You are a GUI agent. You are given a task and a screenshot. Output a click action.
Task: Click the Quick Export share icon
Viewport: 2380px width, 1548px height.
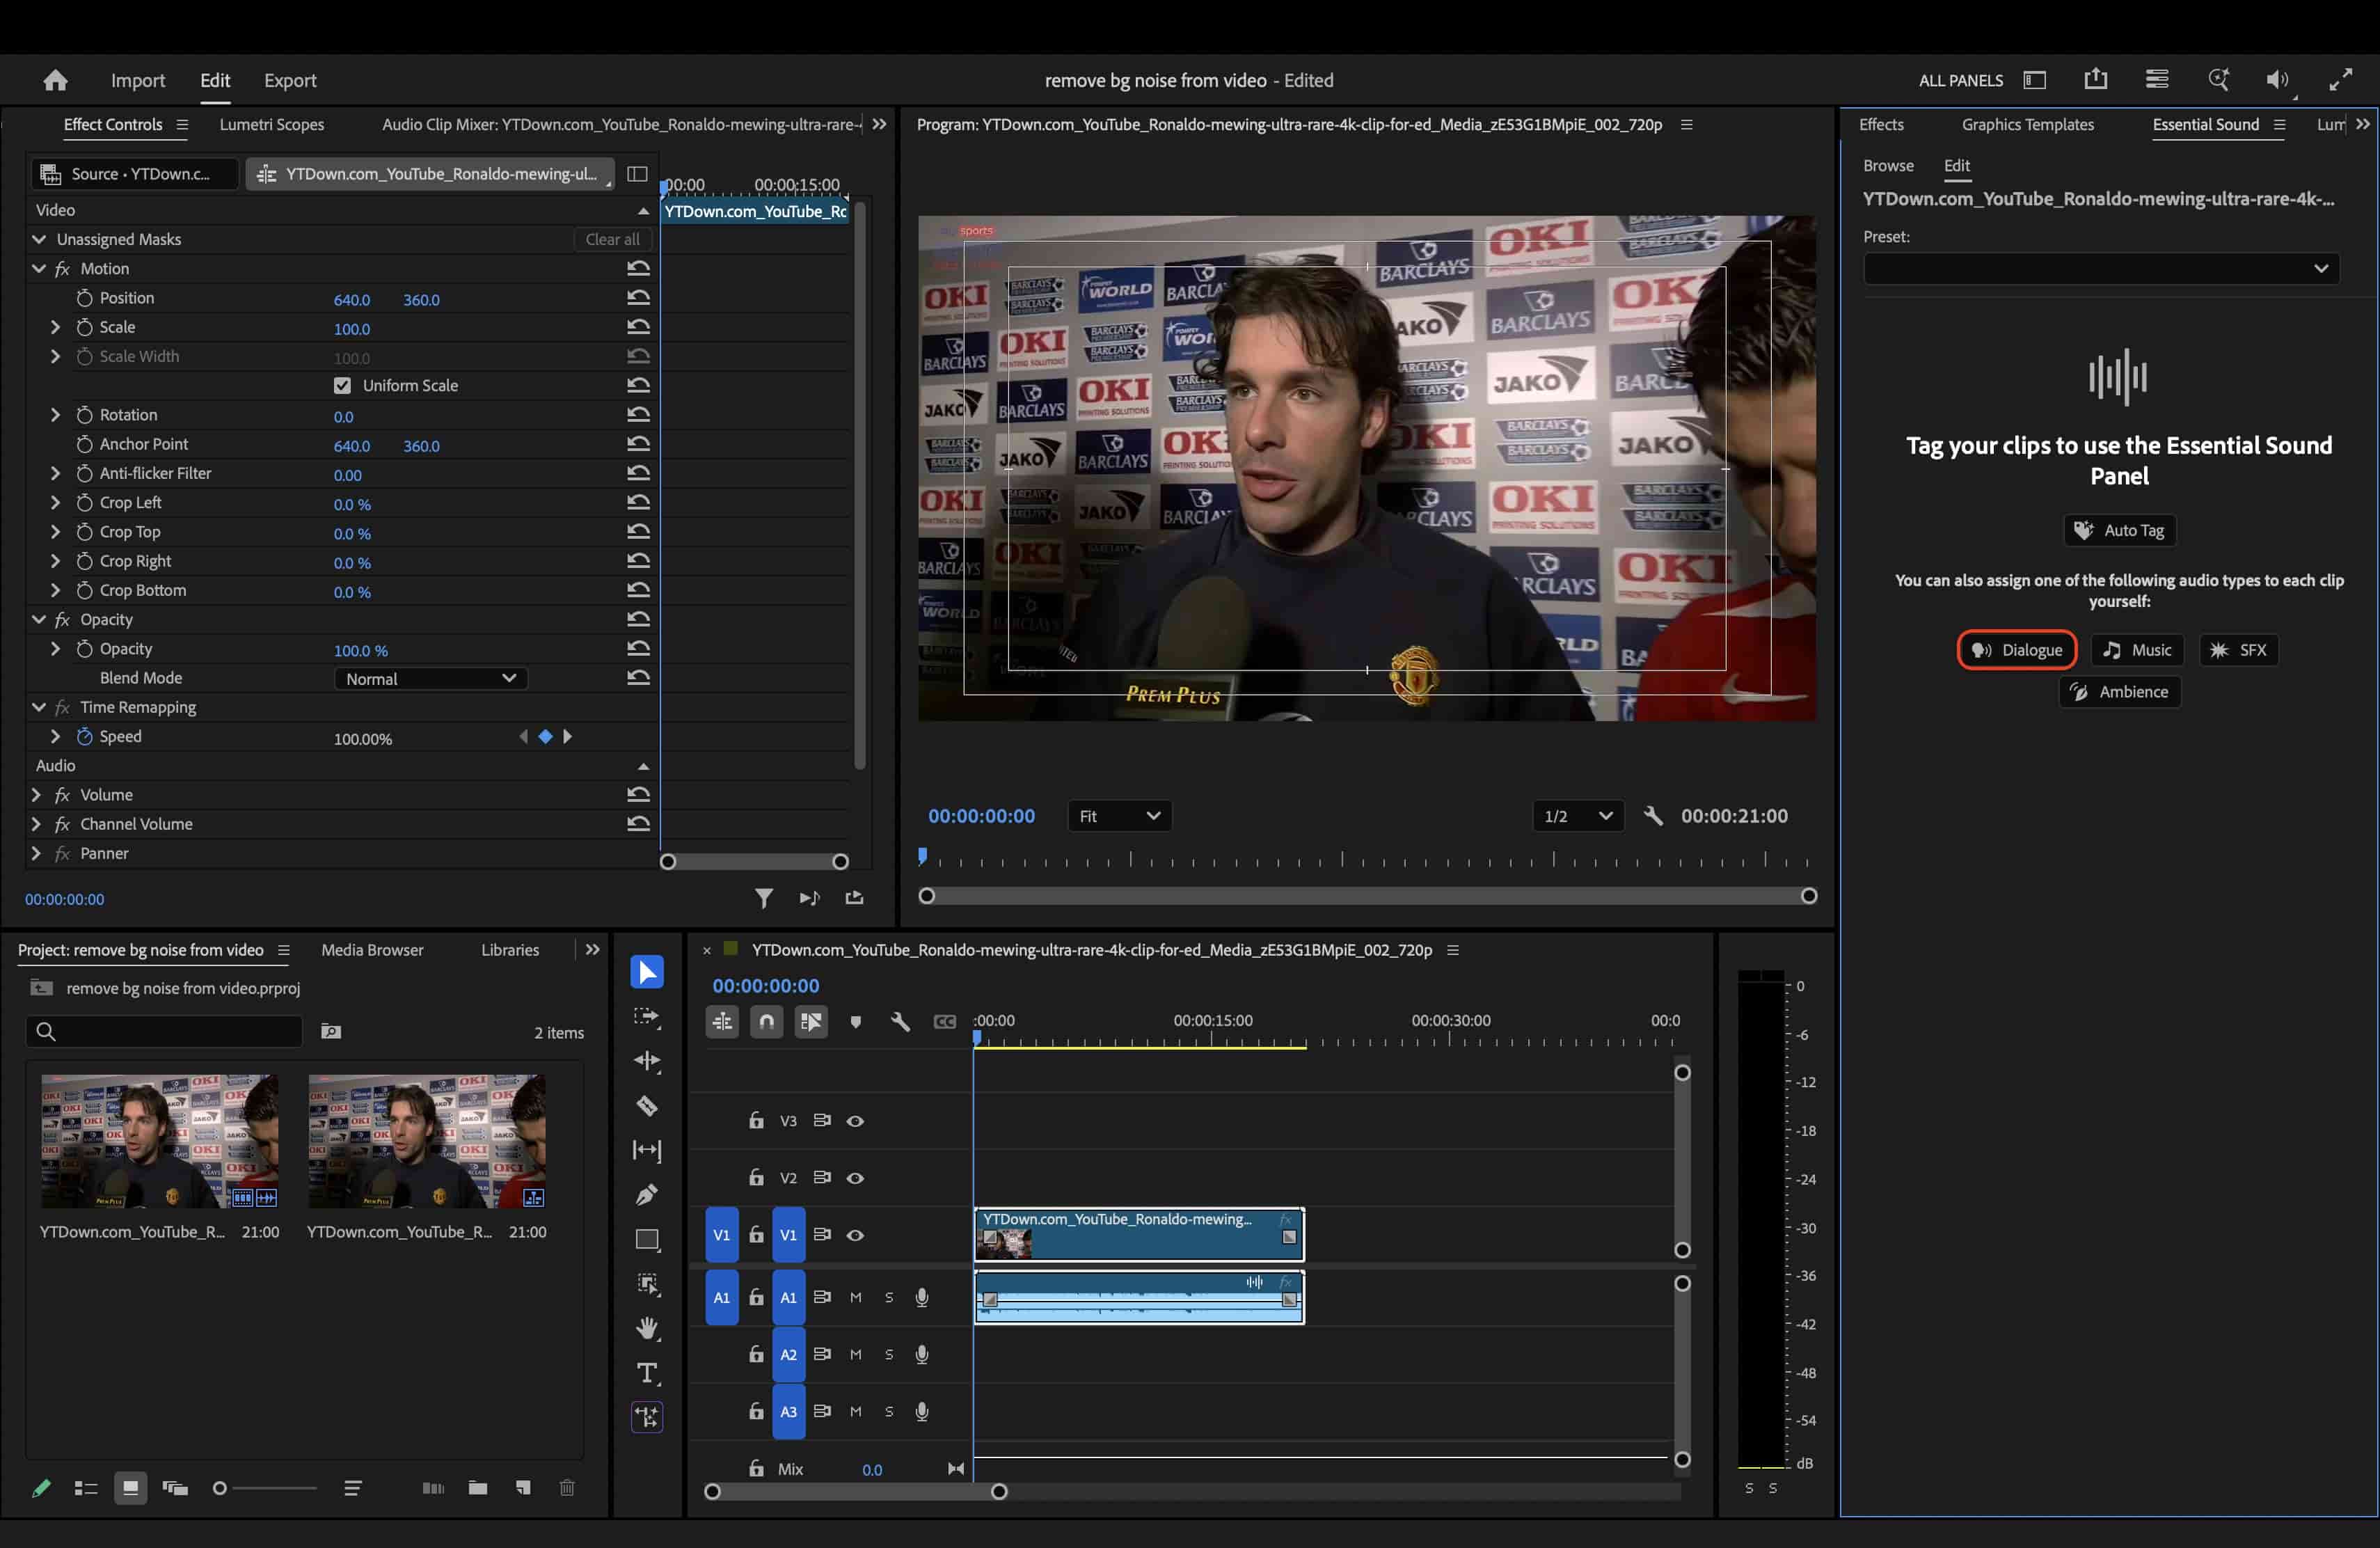2095,80
